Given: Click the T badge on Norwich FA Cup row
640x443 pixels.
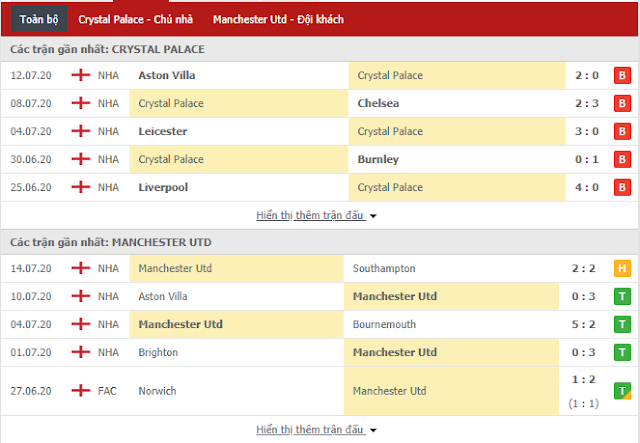Looking at the screenshot, I should click(622, 391).
